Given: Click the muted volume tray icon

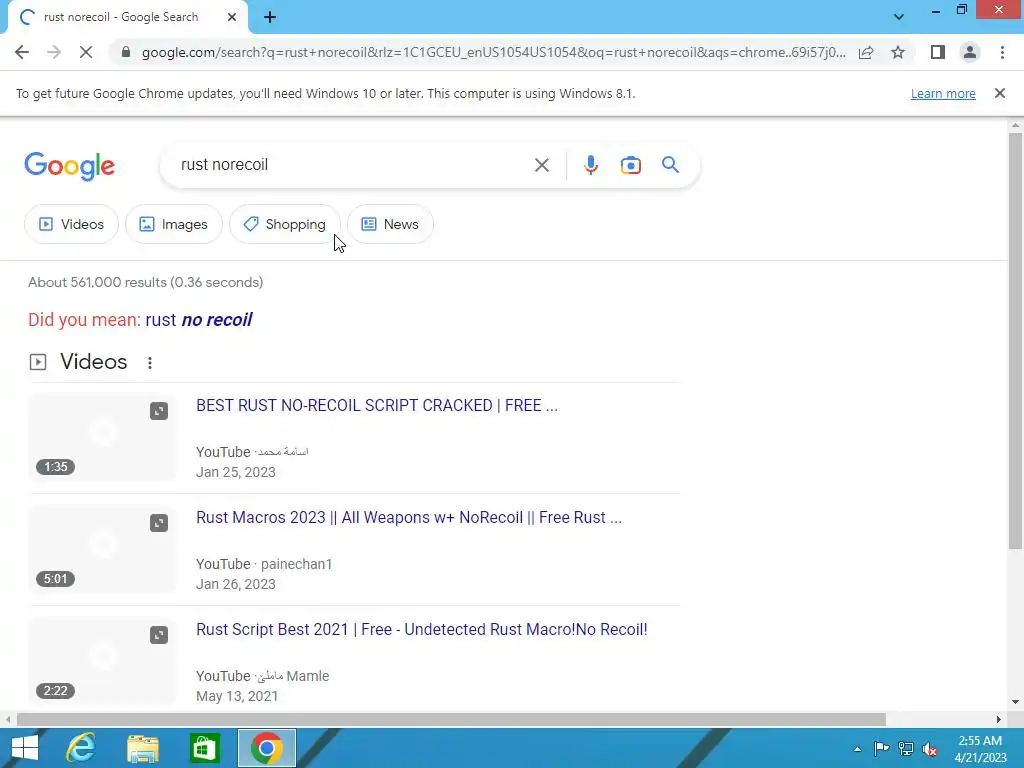Looking at the screenshot, I should [930, 749].
